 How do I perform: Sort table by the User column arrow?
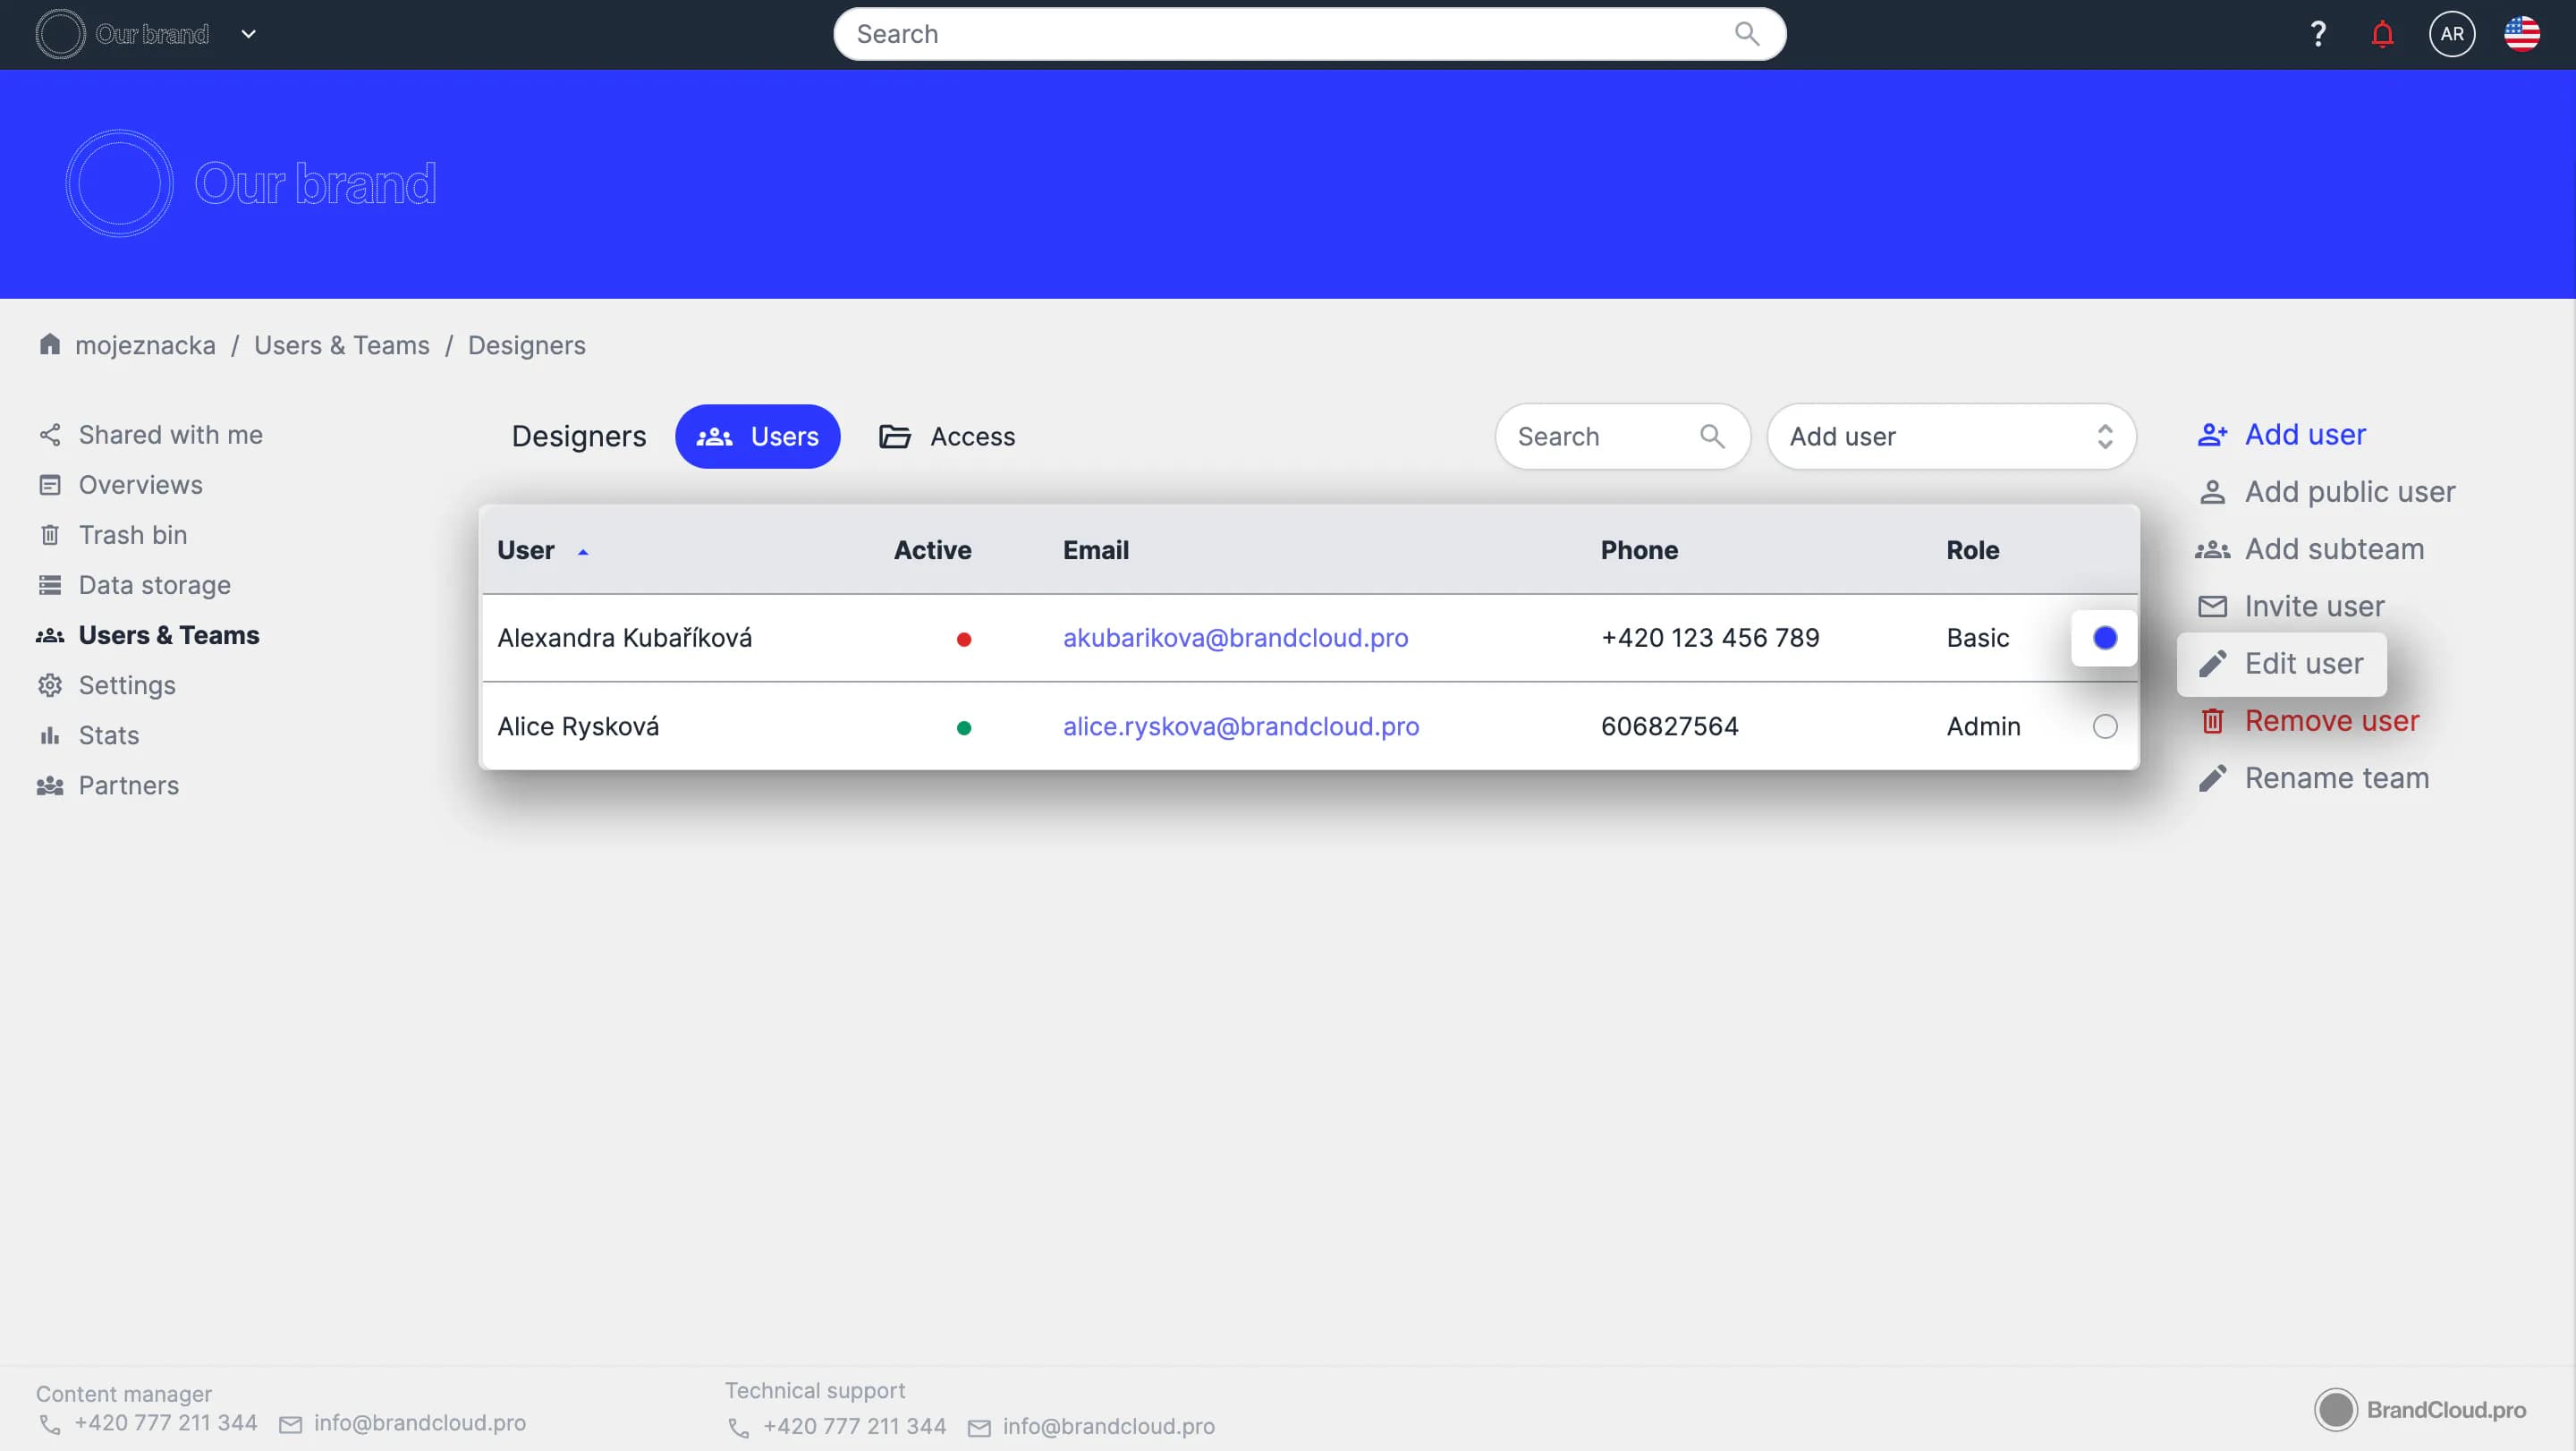point(583,551)
